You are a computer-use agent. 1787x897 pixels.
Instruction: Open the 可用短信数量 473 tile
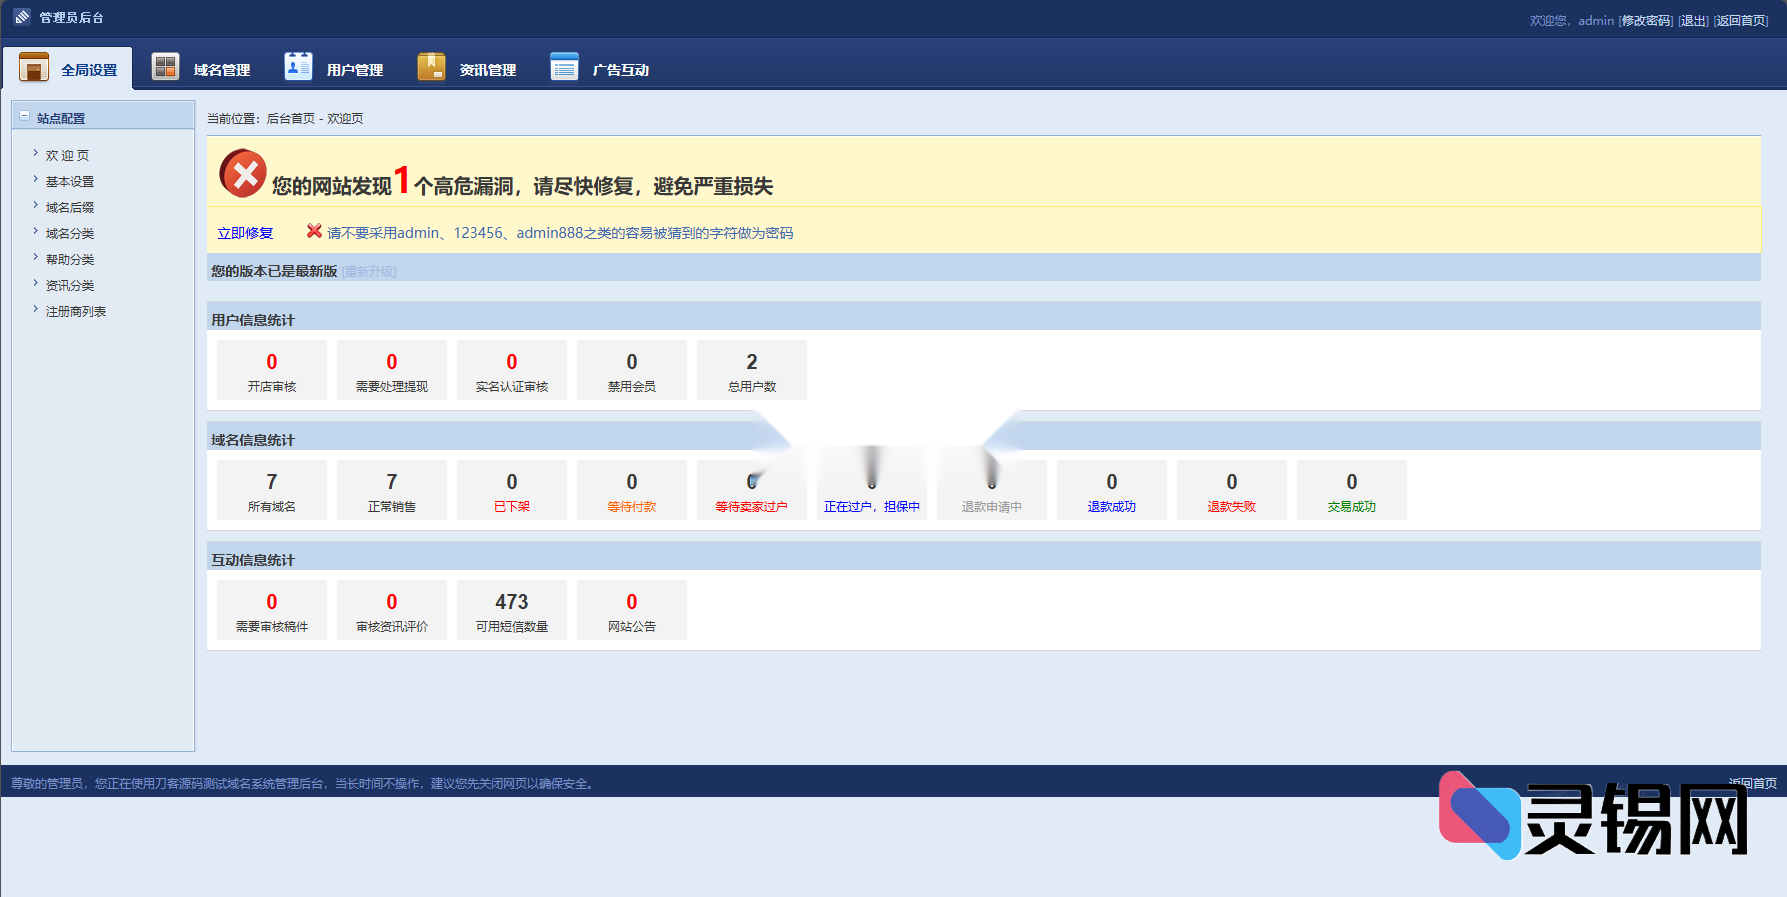click(511, 610)
